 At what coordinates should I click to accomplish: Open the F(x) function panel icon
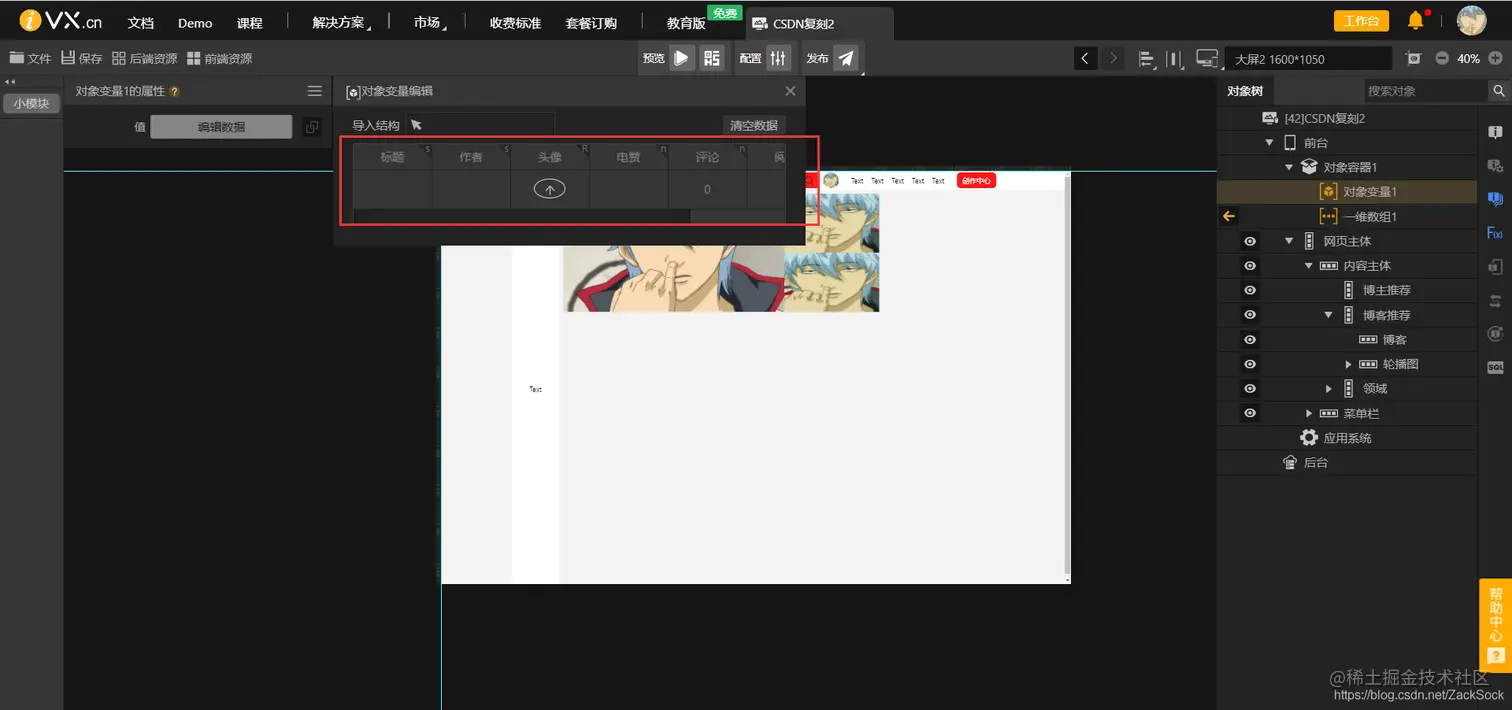[x=1494, y=232]
